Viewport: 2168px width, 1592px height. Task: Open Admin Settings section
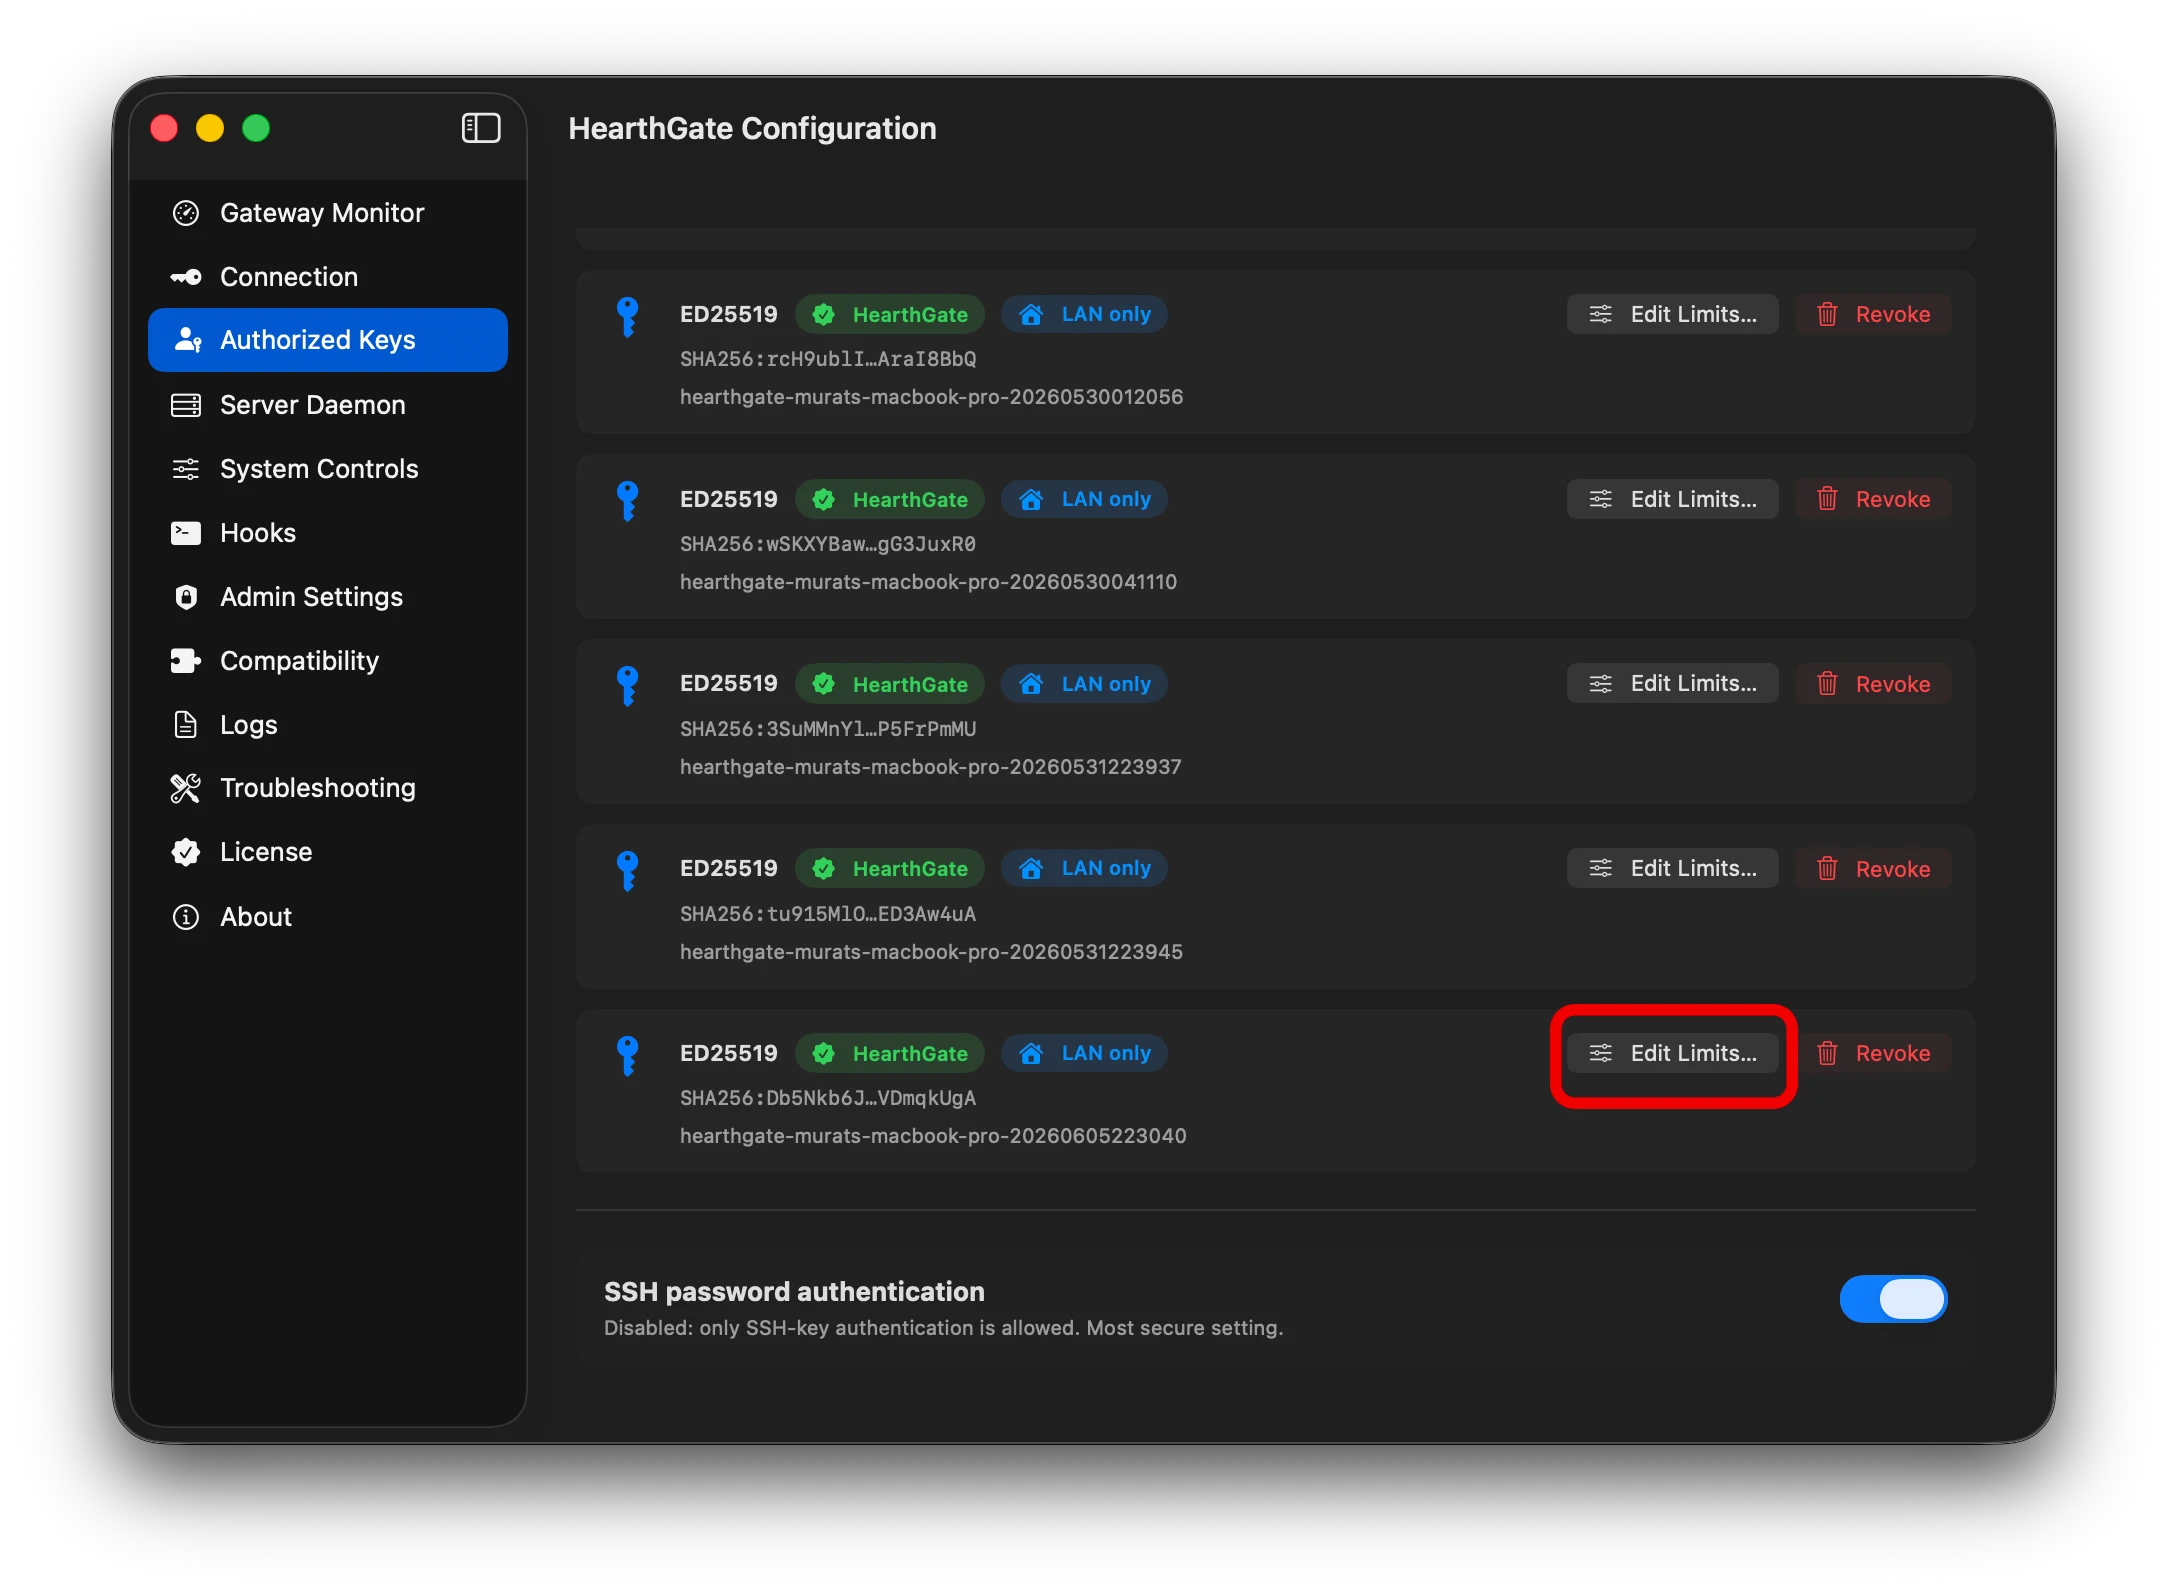tap(328, 597)
